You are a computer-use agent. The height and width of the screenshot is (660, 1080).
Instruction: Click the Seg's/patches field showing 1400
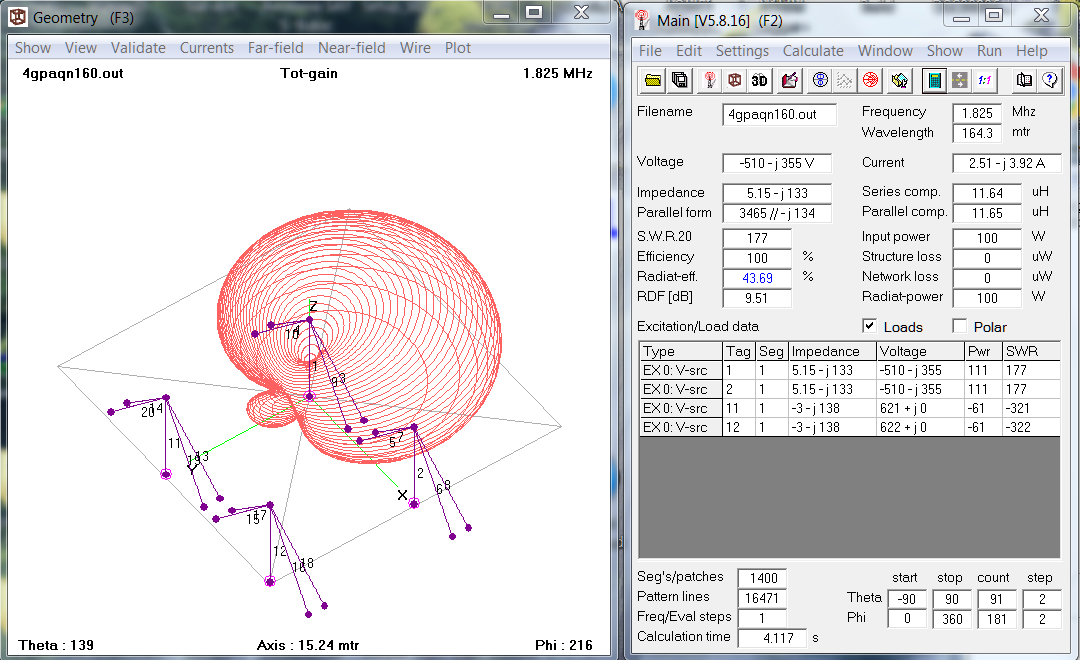click(762, 578)
